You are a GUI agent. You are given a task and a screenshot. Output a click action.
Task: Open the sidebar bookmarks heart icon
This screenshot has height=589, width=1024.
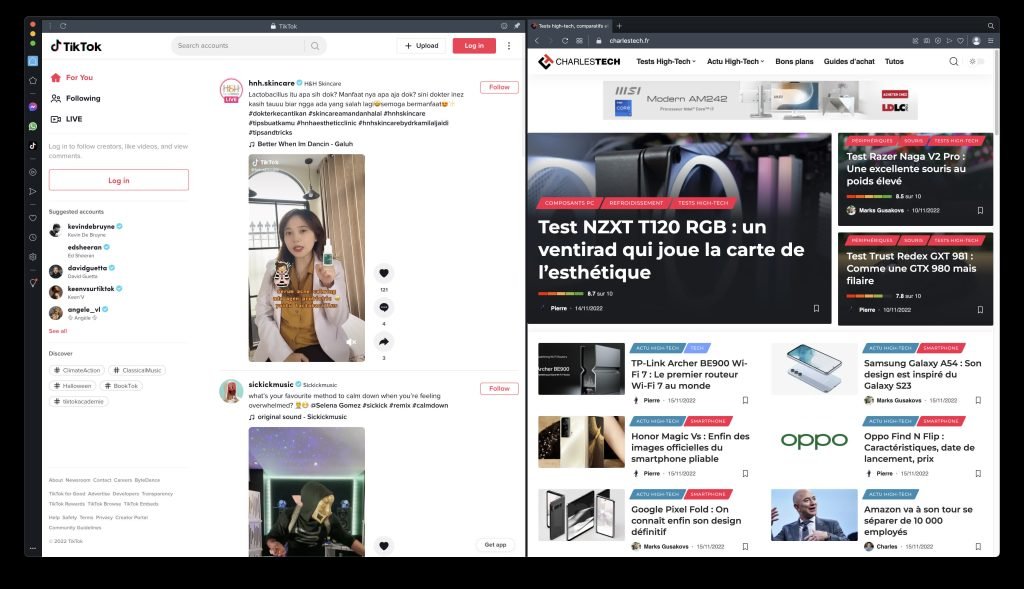point(33,217)
